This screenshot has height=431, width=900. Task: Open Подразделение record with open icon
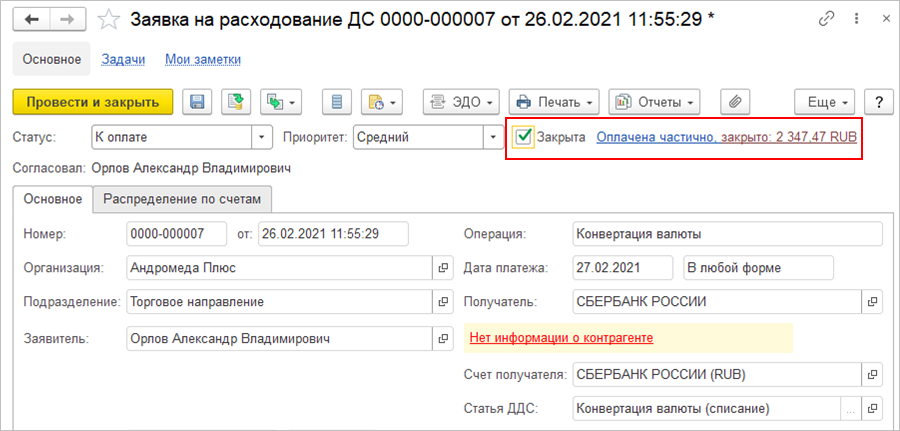pyautogui.click(x=443, y=301)
